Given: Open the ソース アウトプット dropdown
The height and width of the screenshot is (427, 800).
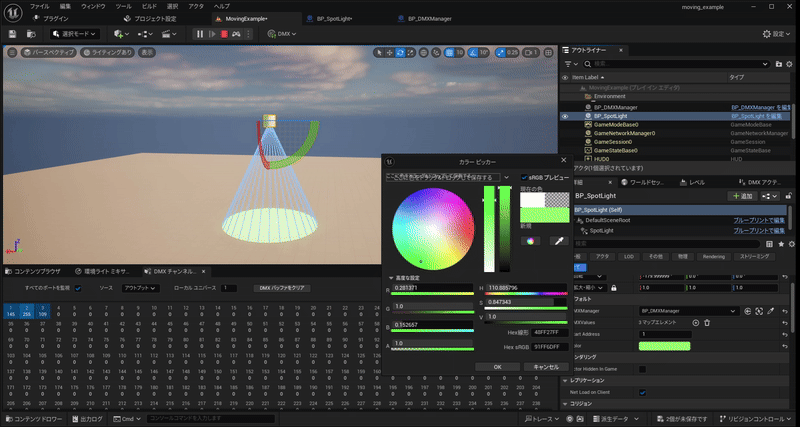Looking at the screenshot, I should point(141,288).
